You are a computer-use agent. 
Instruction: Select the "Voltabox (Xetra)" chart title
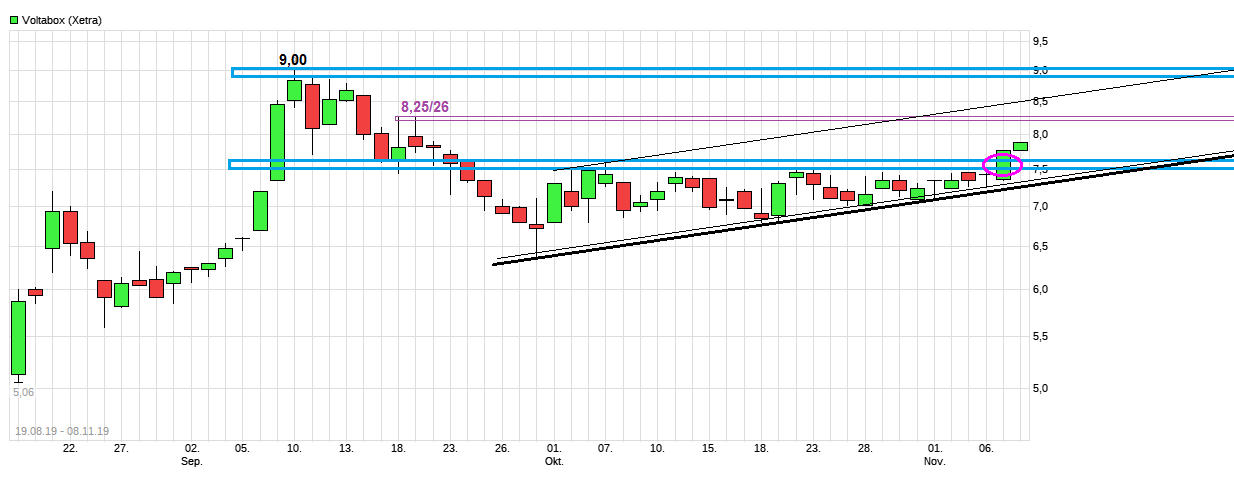point(62,20)
